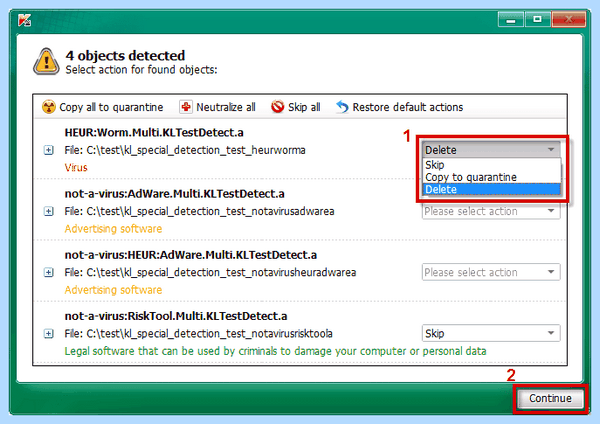
Task: Click the Continue button
Action: [x=550, y=398]
